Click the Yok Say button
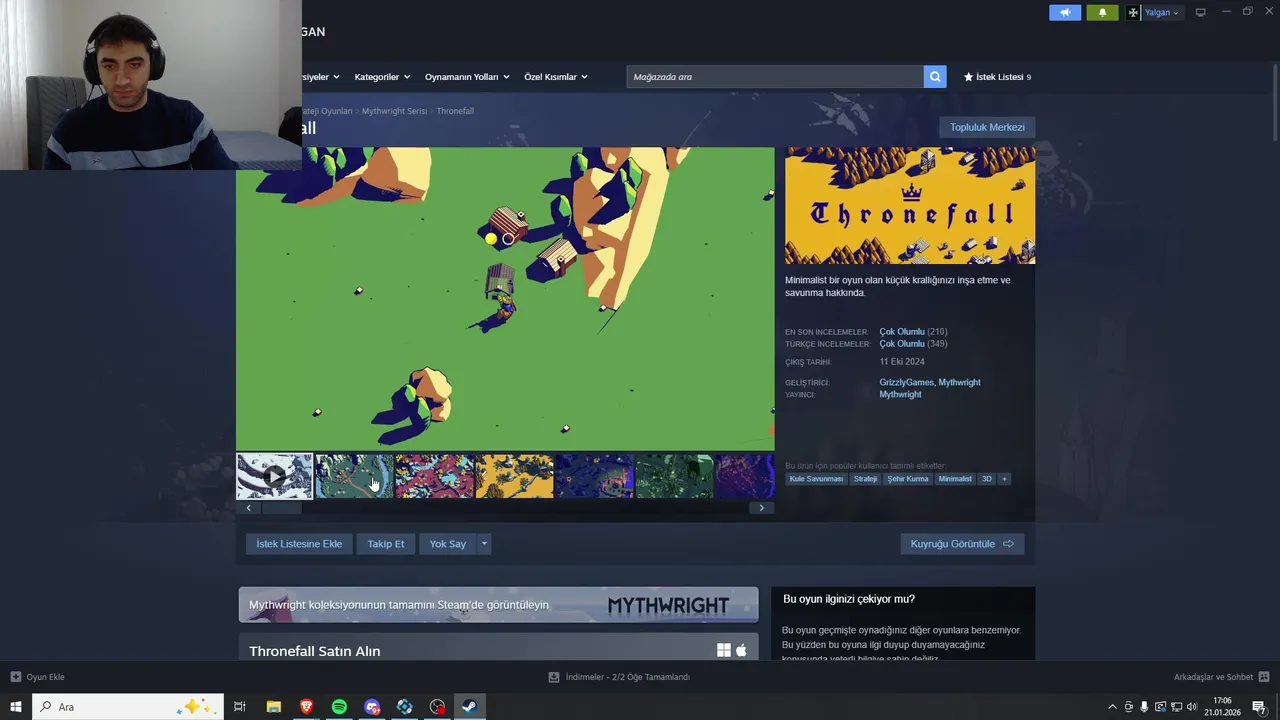 448,544
